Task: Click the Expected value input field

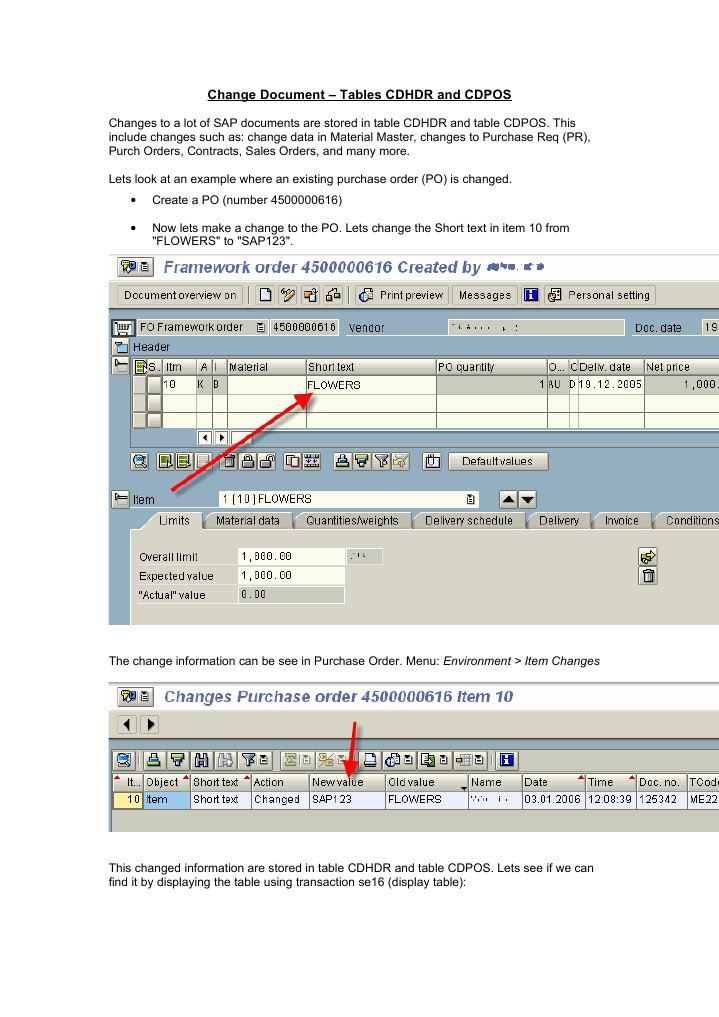Action: 291,576
